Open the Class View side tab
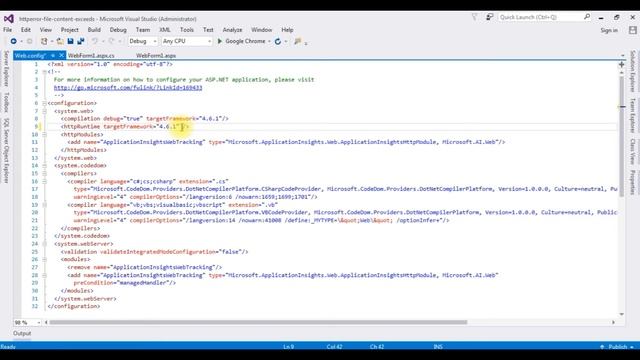 (632, 151)
